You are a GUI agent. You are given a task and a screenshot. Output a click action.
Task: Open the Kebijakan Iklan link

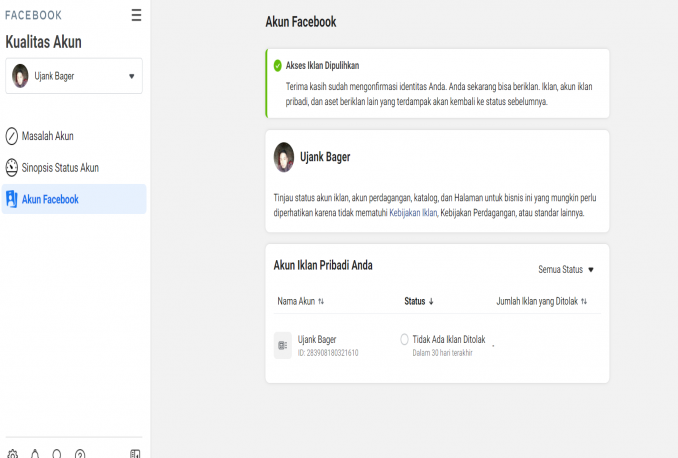pos(413,213)
